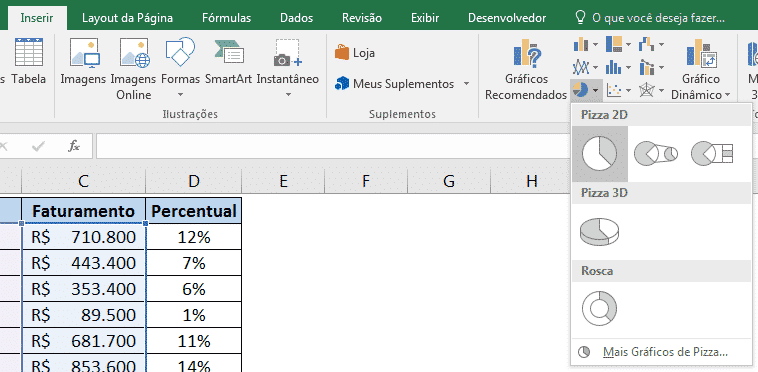Select column G header
The height and width of the screenshot is (372, 758).
[449, 181]
